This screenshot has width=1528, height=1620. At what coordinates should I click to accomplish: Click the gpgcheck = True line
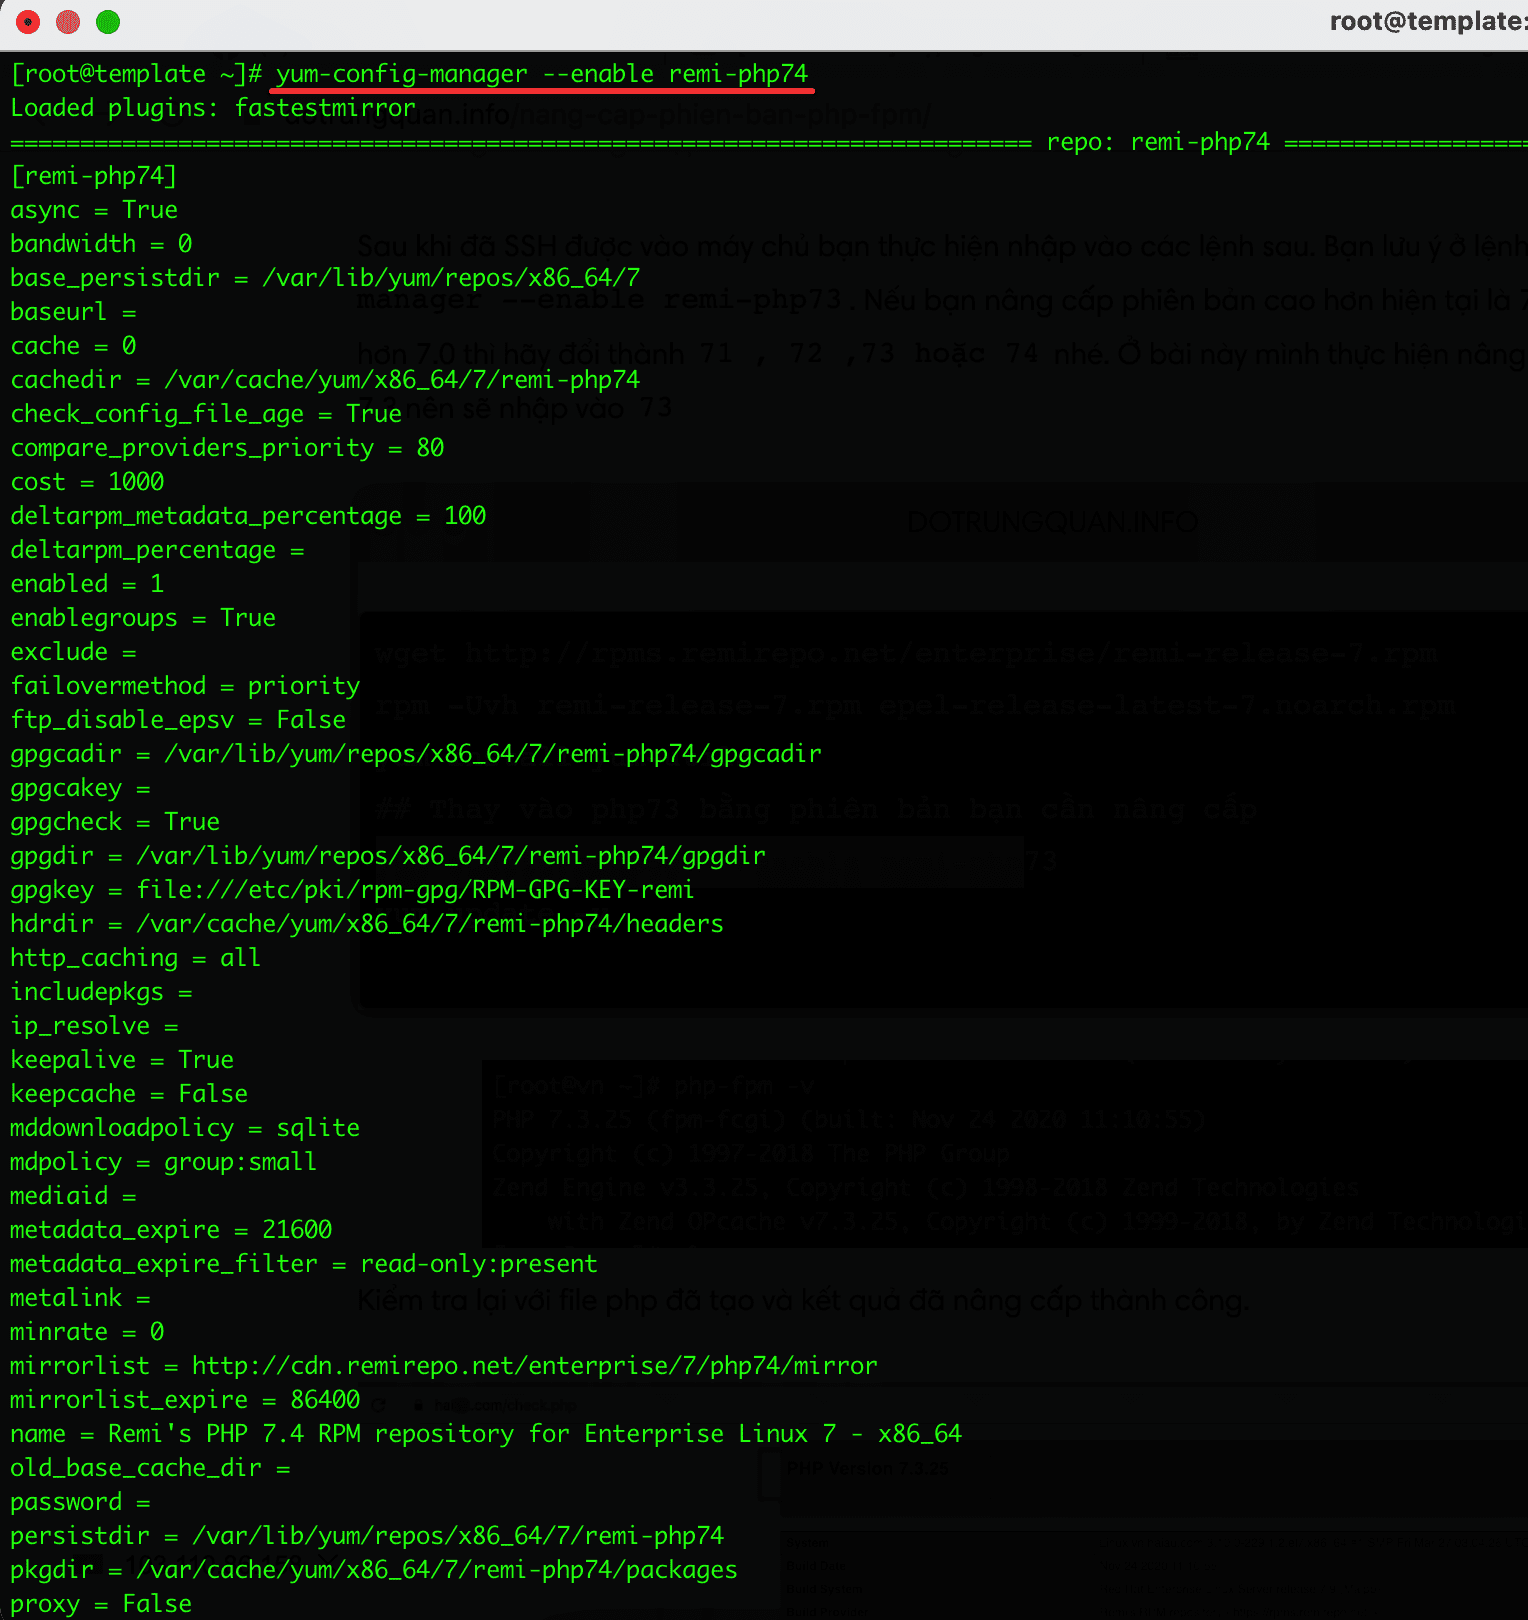(x=115, y=822)
